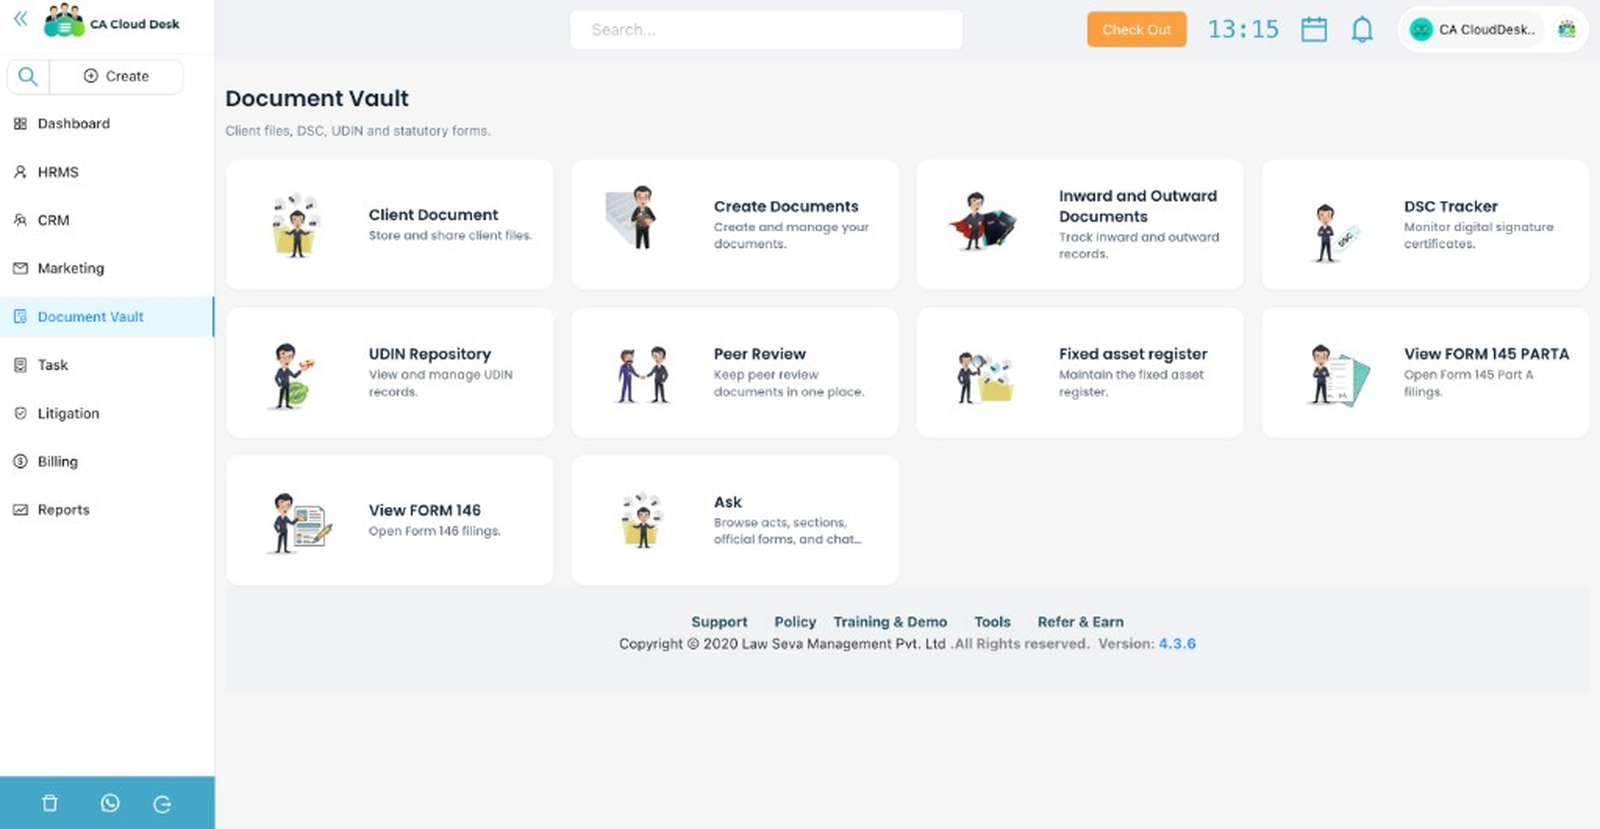Click the Ask card illustration
This screenshot has width=1600, height=829.
click(x=641, y=520)
